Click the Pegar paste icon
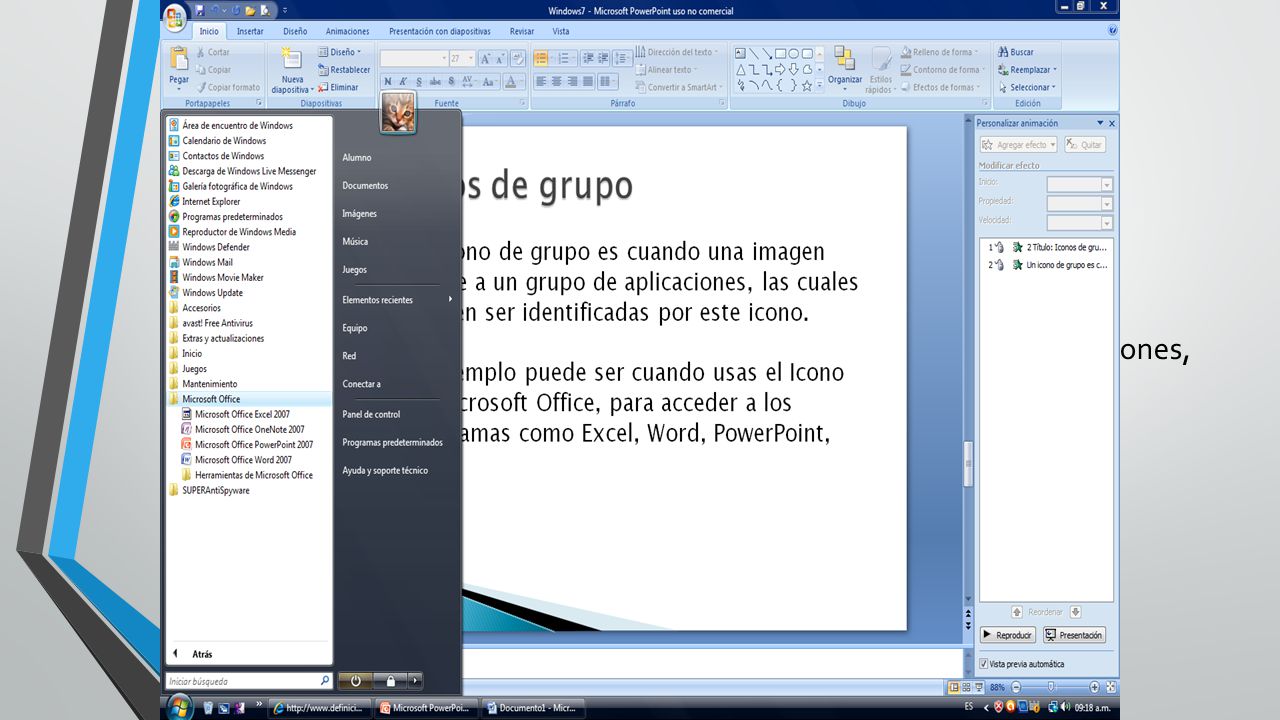This screenshot has width=1280, height=720. point(179,59)
